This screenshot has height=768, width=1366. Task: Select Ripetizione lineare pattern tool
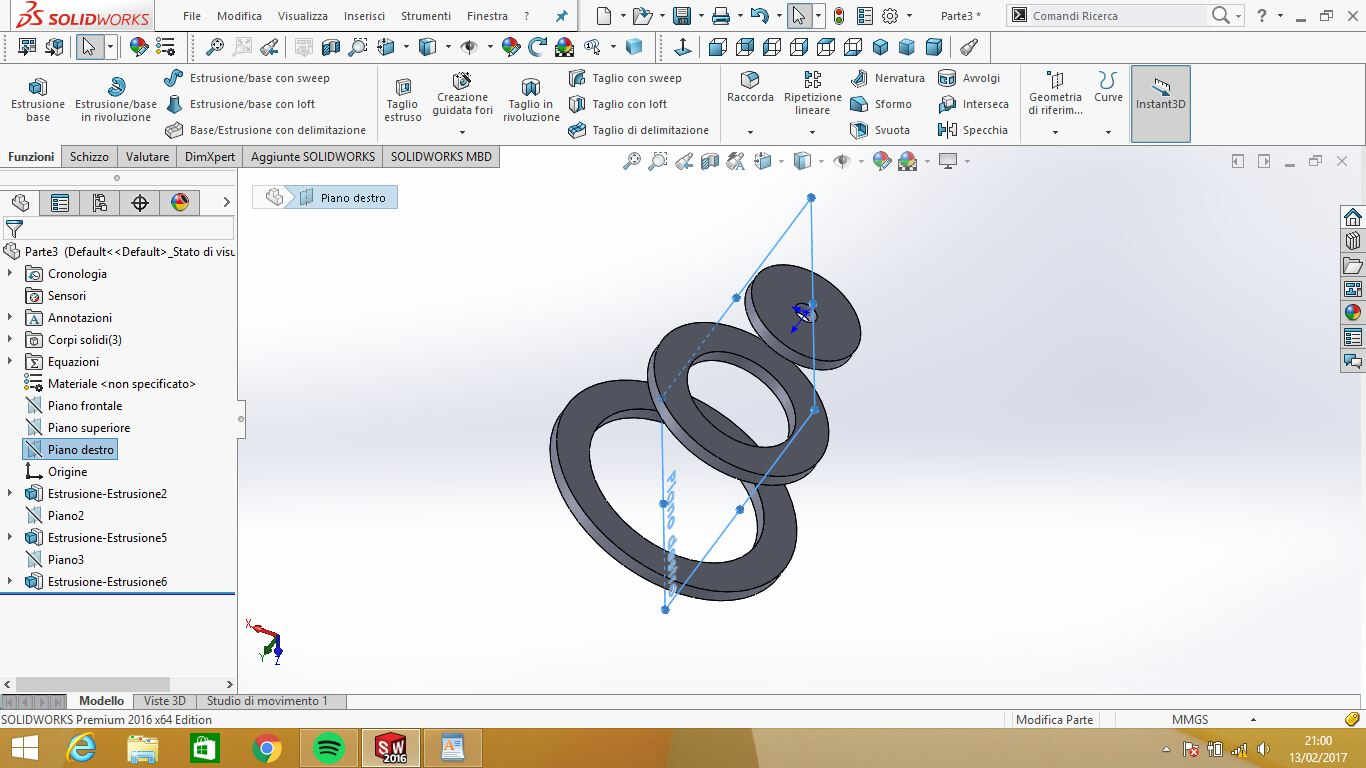812,92
